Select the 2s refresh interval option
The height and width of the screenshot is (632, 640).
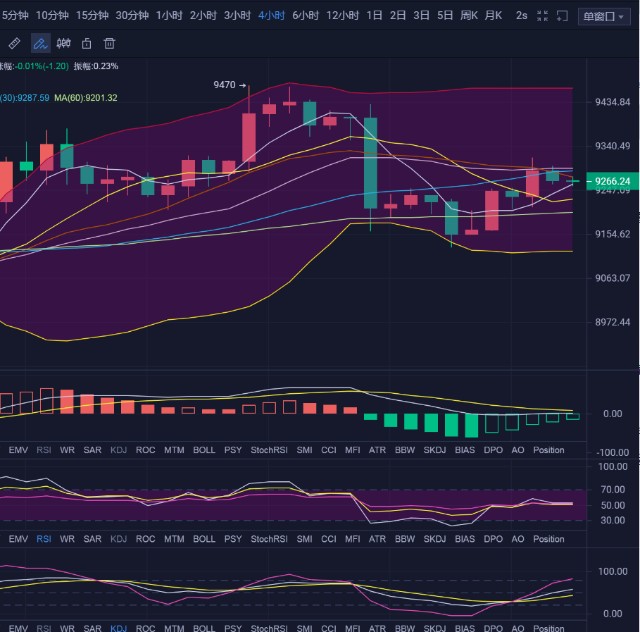click(x=521, y=16)
